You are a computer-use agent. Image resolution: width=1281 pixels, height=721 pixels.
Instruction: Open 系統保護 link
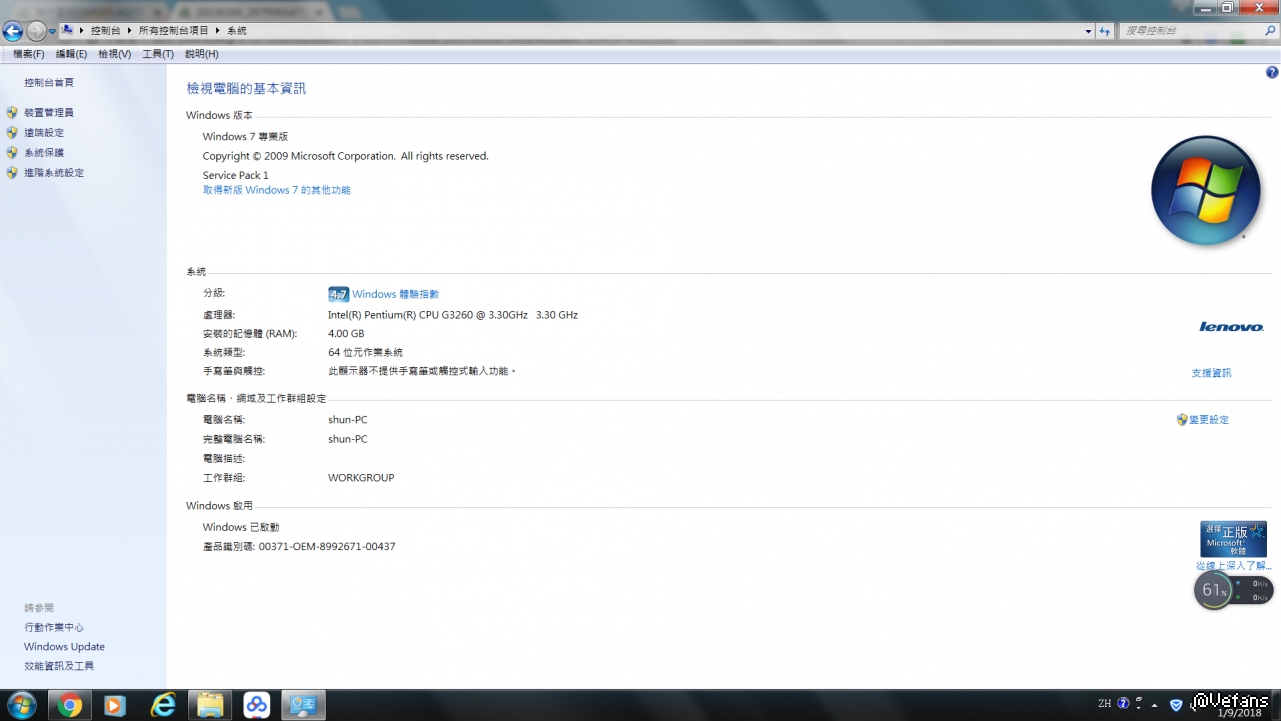click(x=44, y=153)
